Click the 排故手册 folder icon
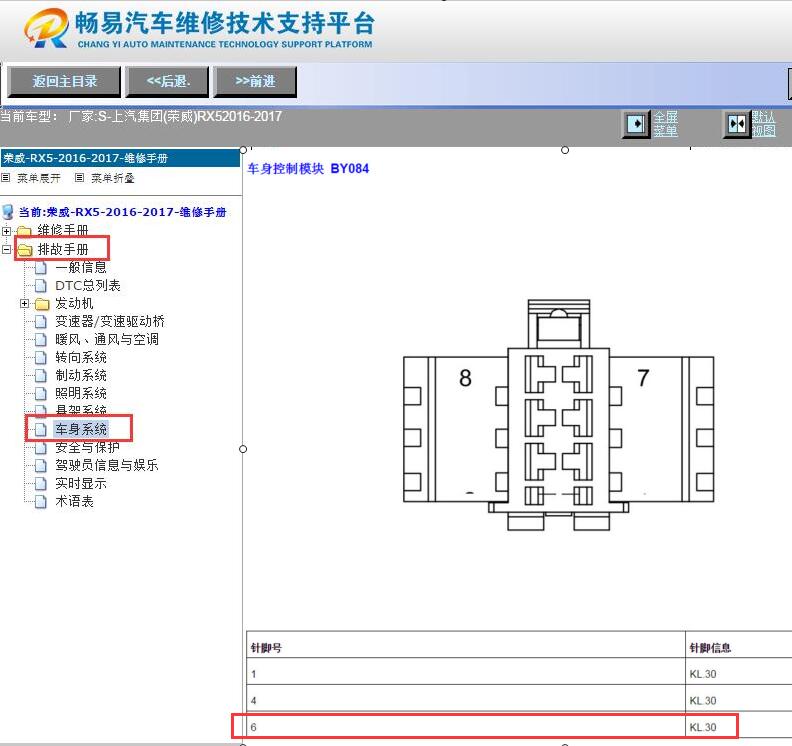Viewport: 792px width, 746px height. [25, 250]
